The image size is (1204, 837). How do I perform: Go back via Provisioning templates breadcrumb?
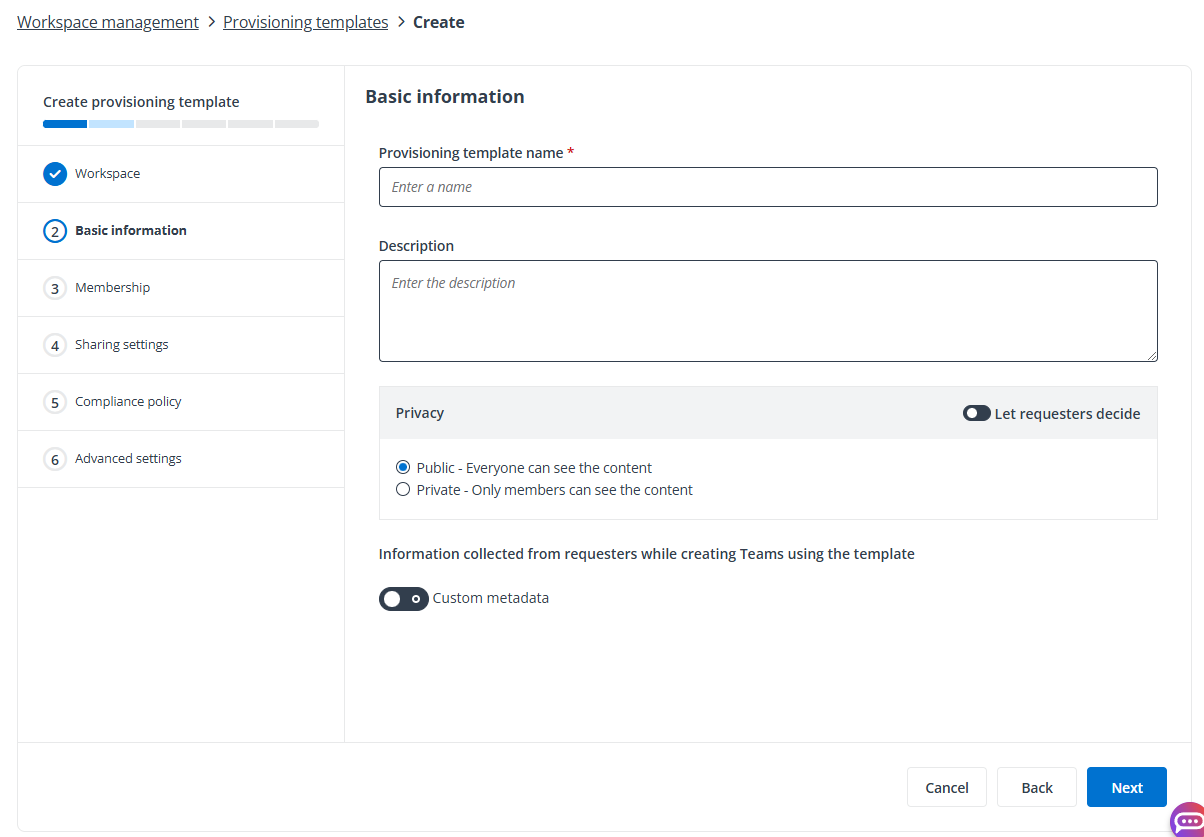click(x=305, y=21)
